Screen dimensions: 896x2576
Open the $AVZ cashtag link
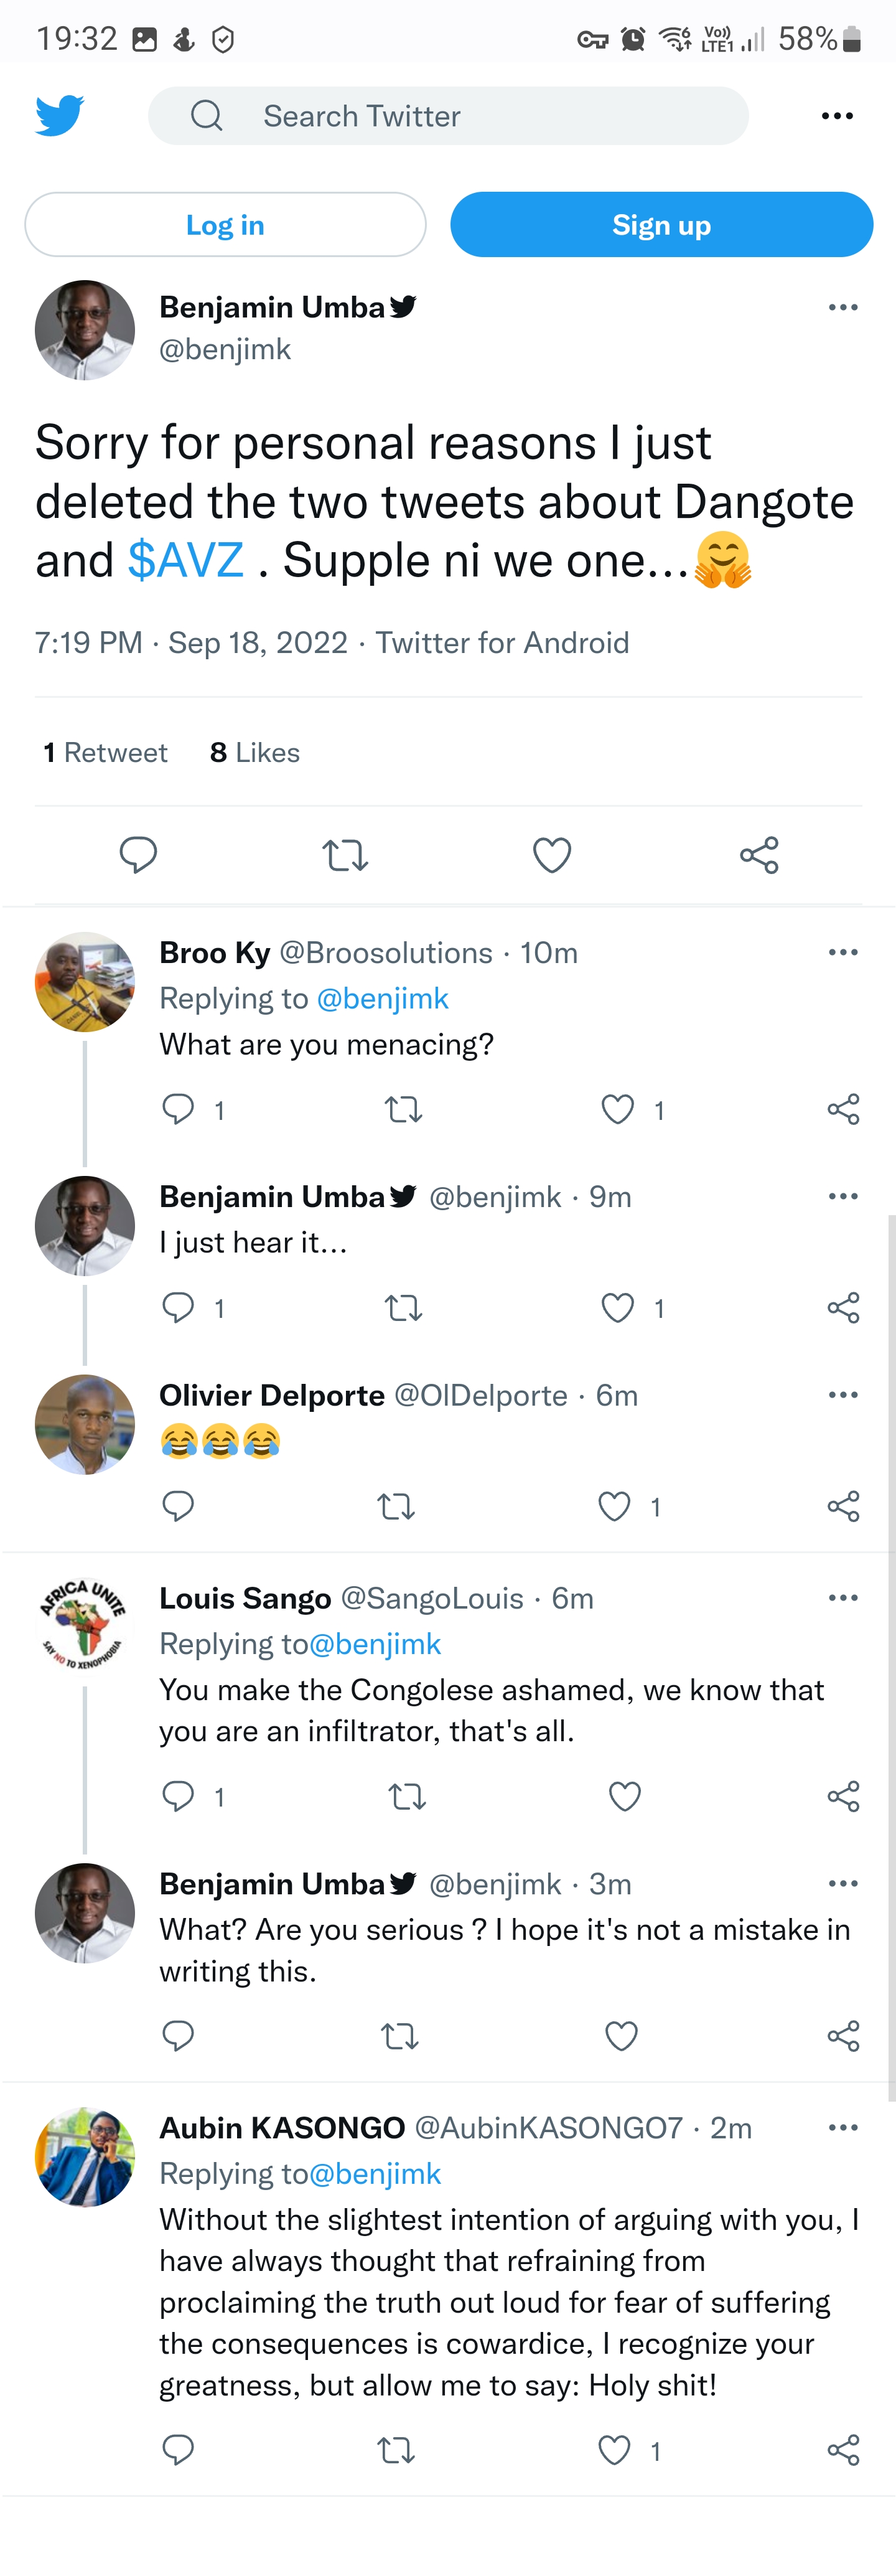point(186,560)
